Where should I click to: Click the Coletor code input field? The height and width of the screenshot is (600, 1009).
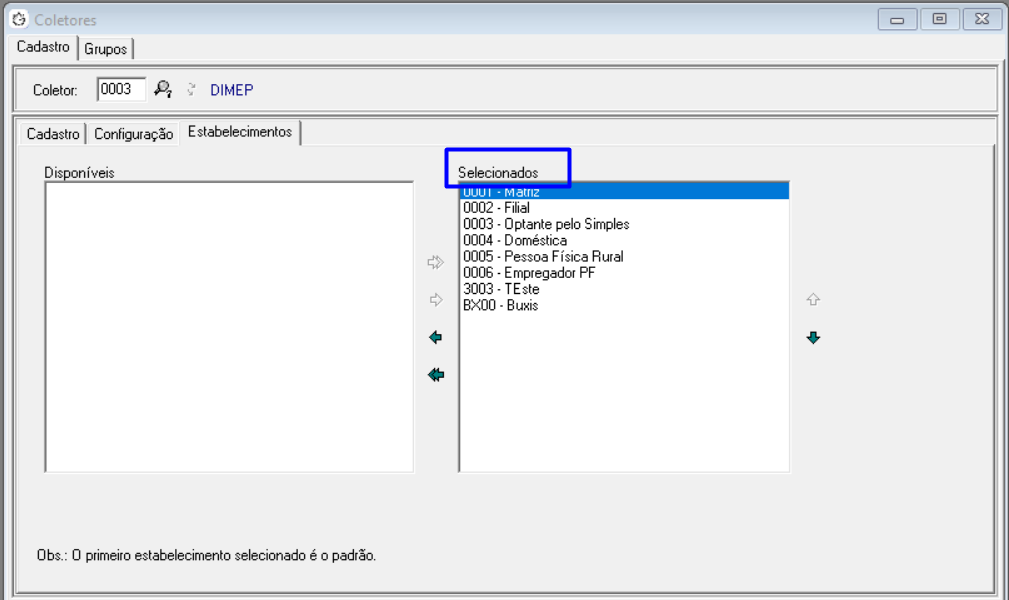click(x=120, y=89)
